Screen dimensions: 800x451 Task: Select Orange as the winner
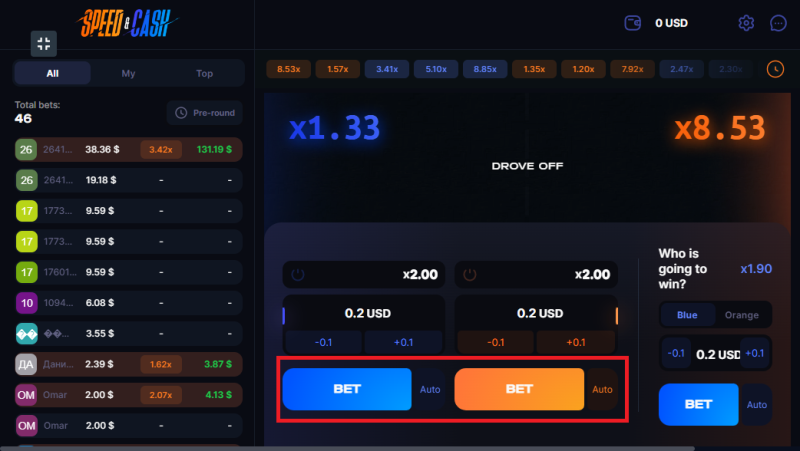[x=742, y=315]
